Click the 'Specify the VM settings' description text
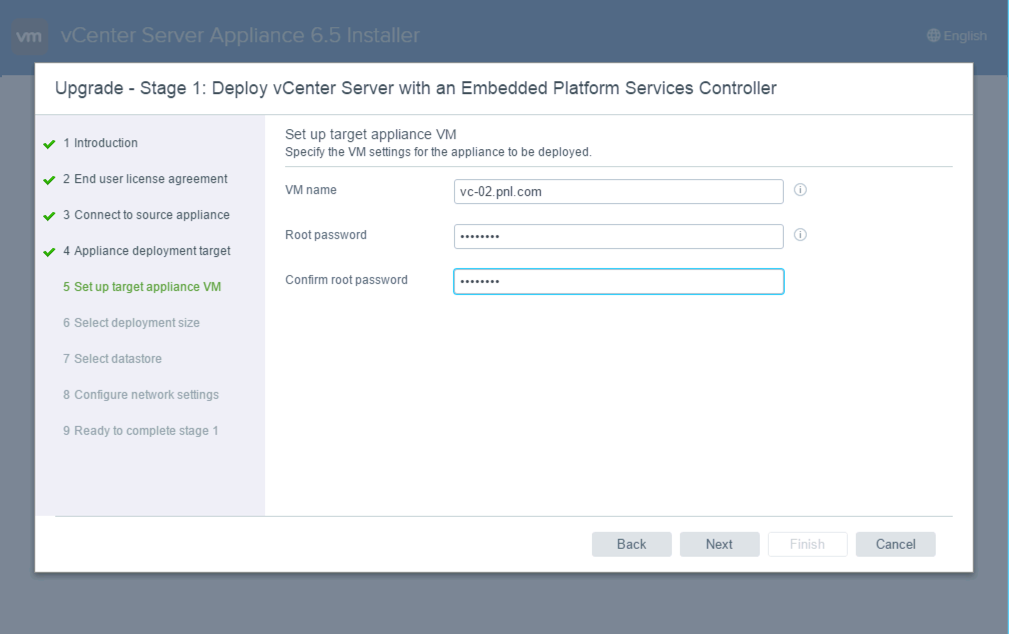This screenshot has height=634, width=1009. pyautogui.click(x=438, y=153)
